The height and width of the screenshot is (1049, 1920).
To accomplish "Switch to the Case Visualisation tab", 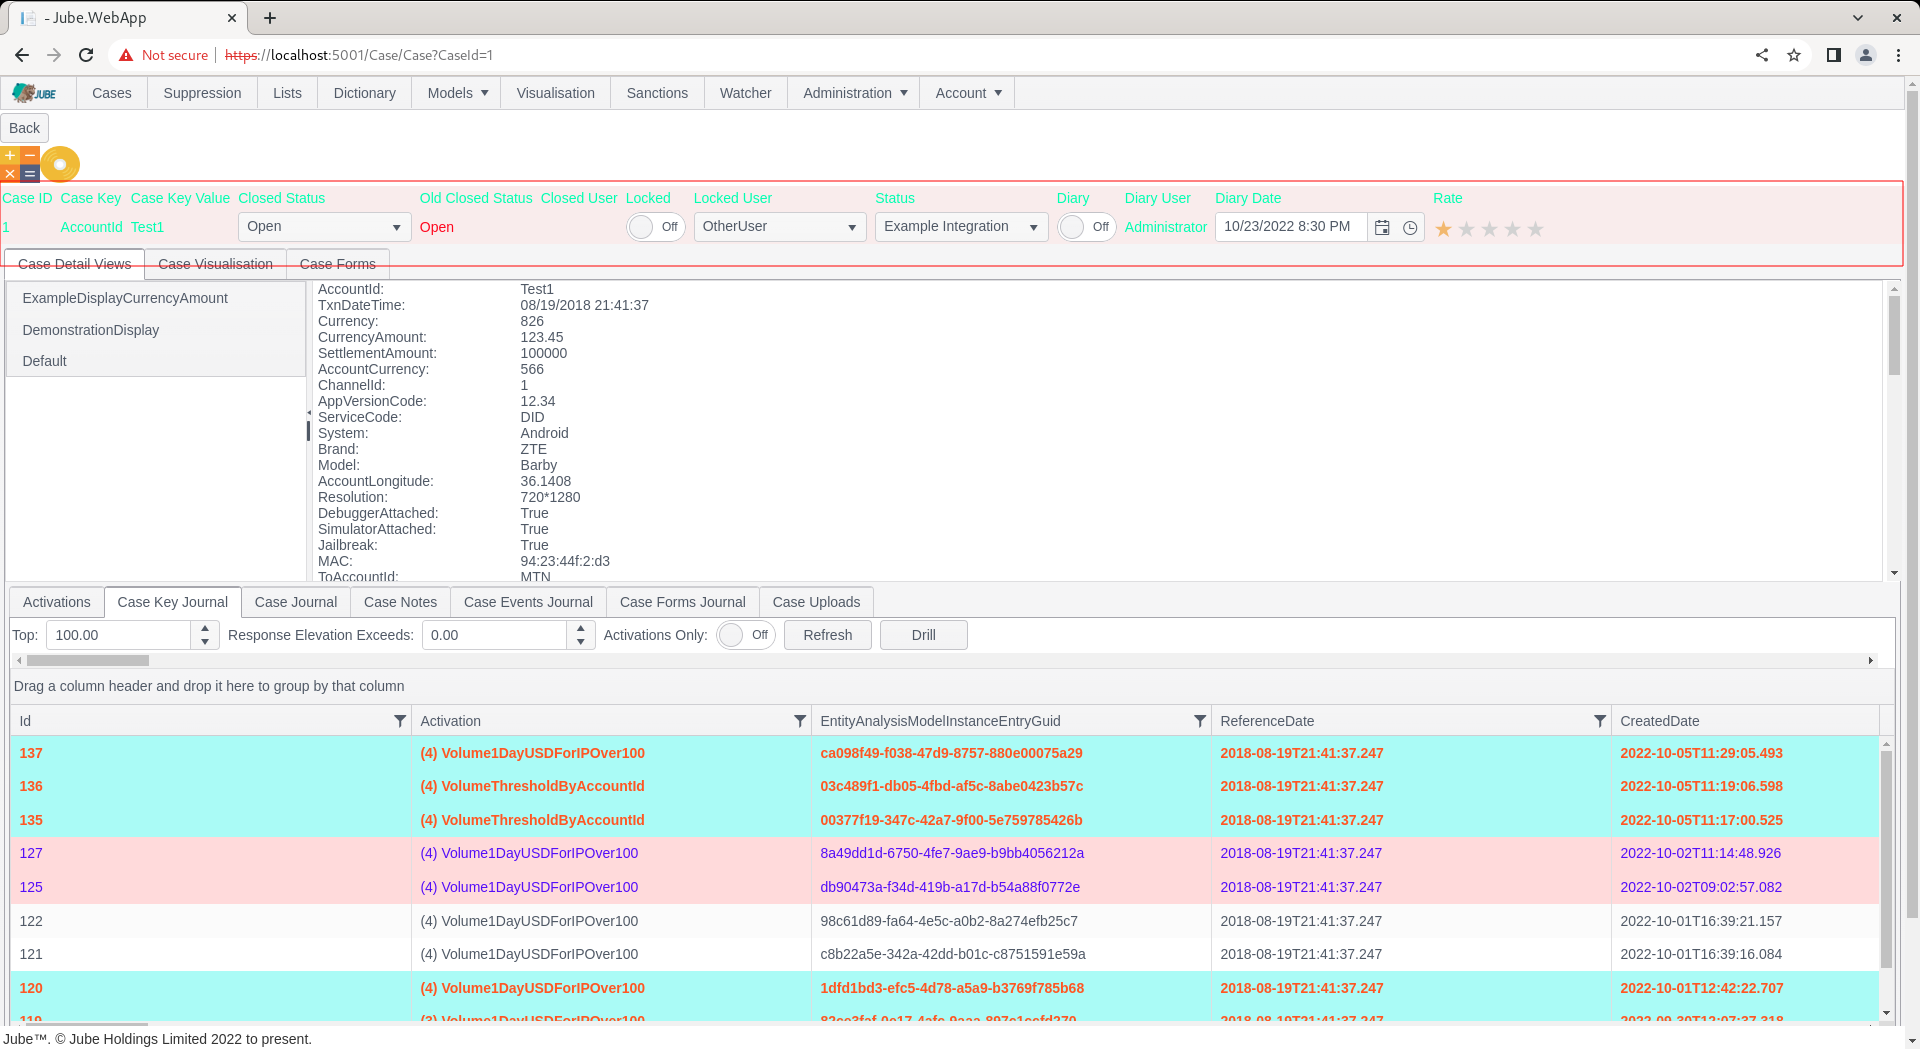I will pos(215,264).
